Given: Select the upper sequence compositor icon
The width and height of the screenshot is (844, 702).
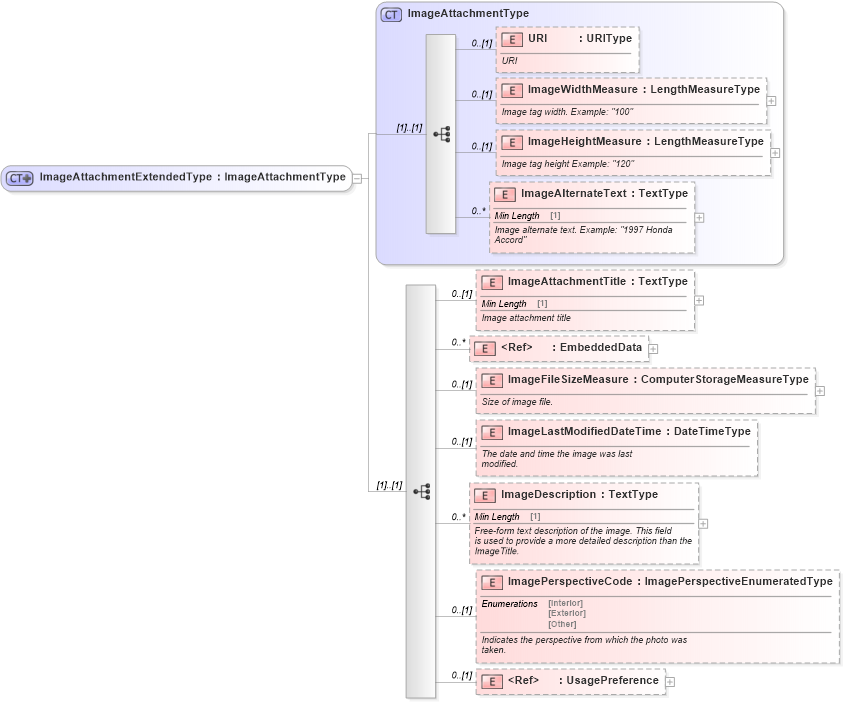Looking at the screenshot, I should pos(440,133).
